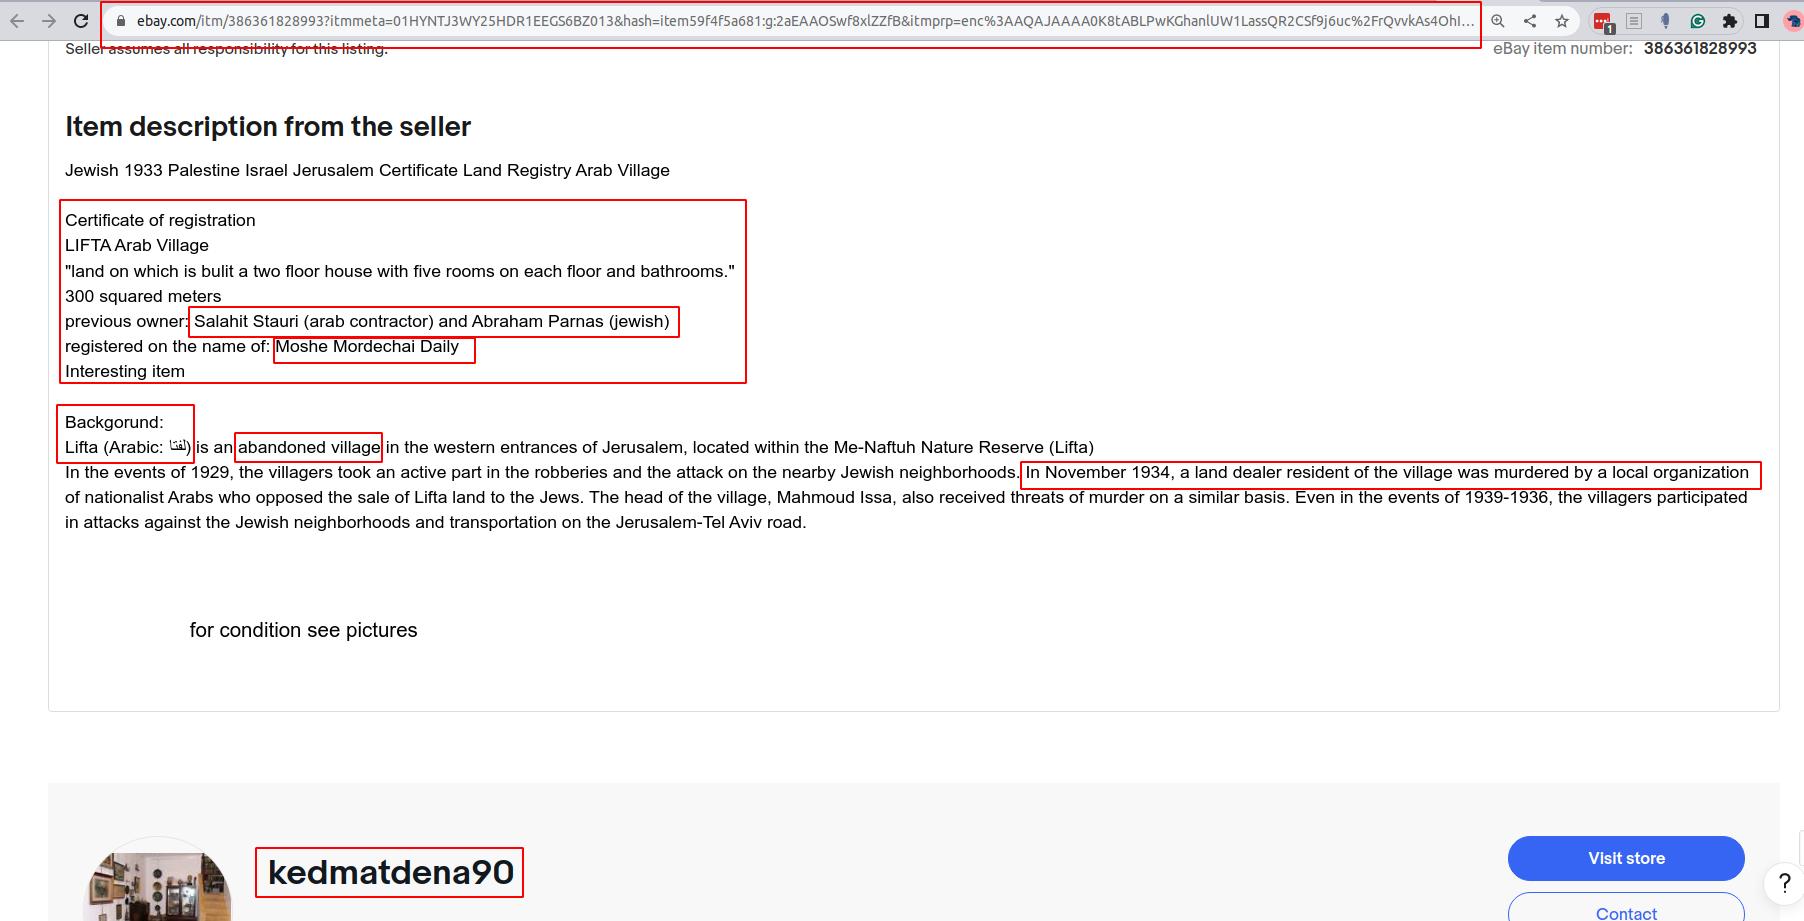Reload the eBay listing page
The width and height of the screenshot is (1804, 921).
coord(81,21)
